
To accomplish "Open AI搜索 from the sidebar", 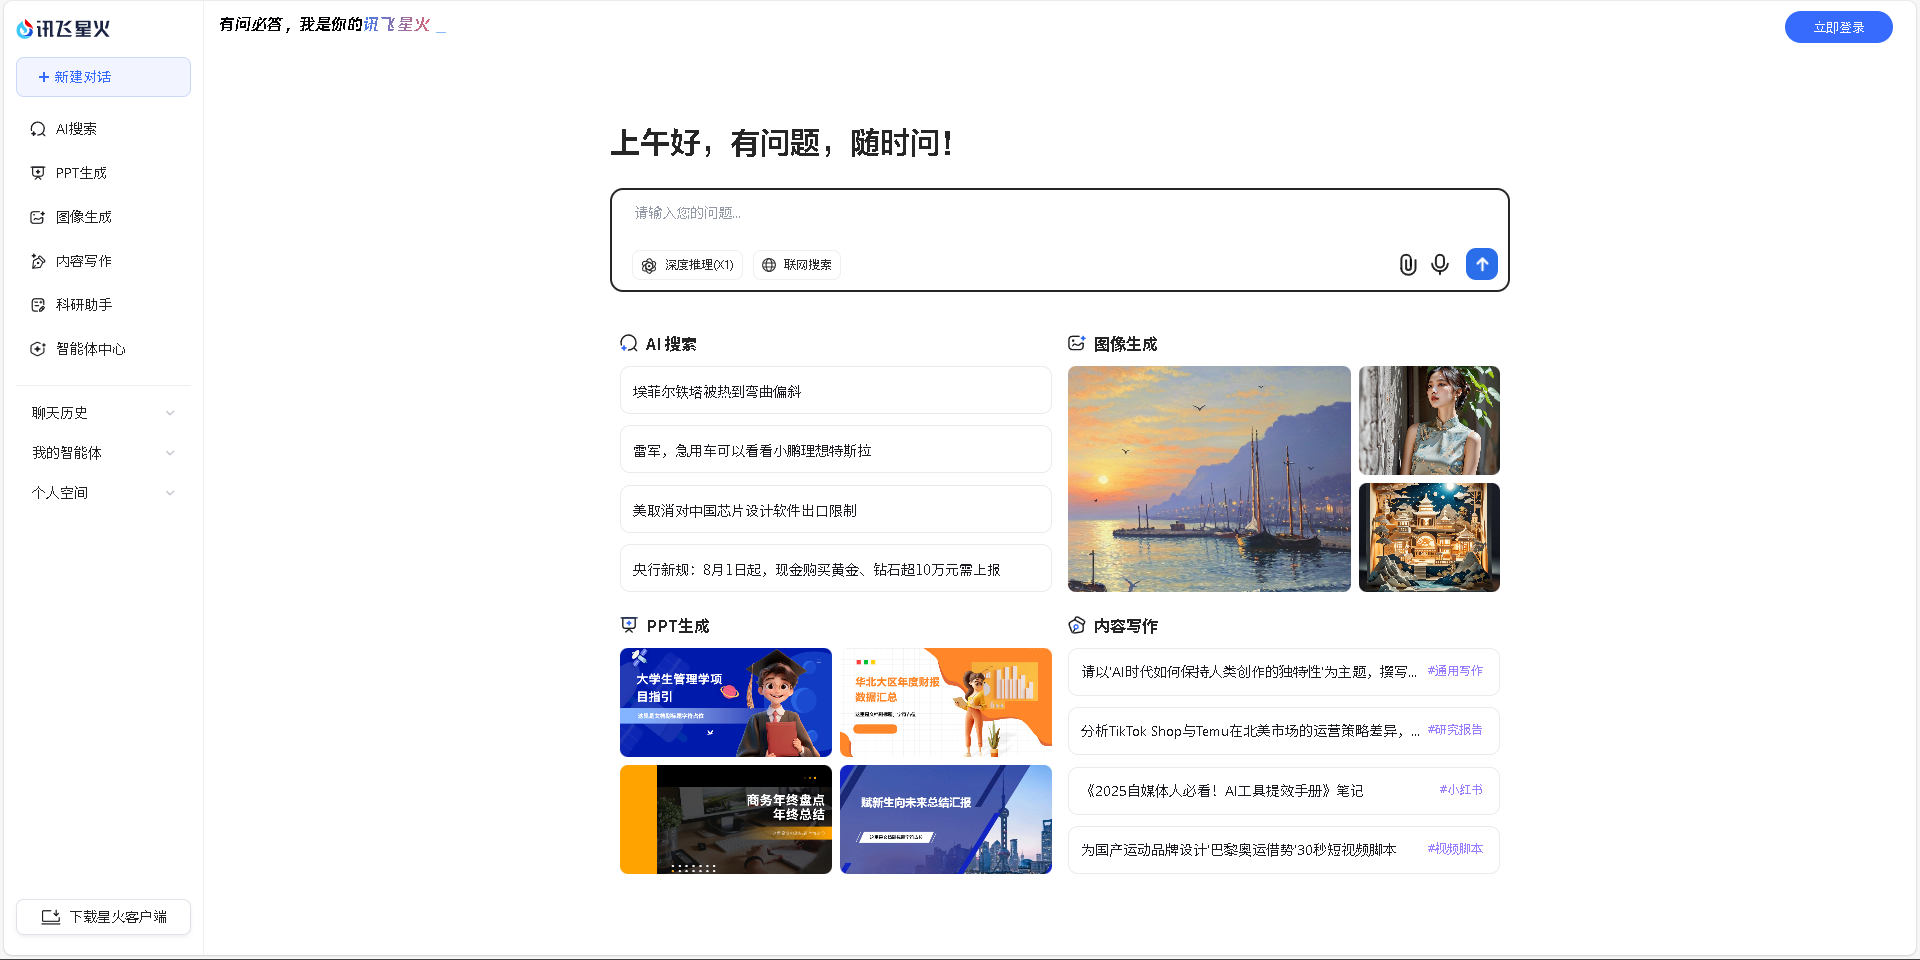I will (x=76, y=129).
